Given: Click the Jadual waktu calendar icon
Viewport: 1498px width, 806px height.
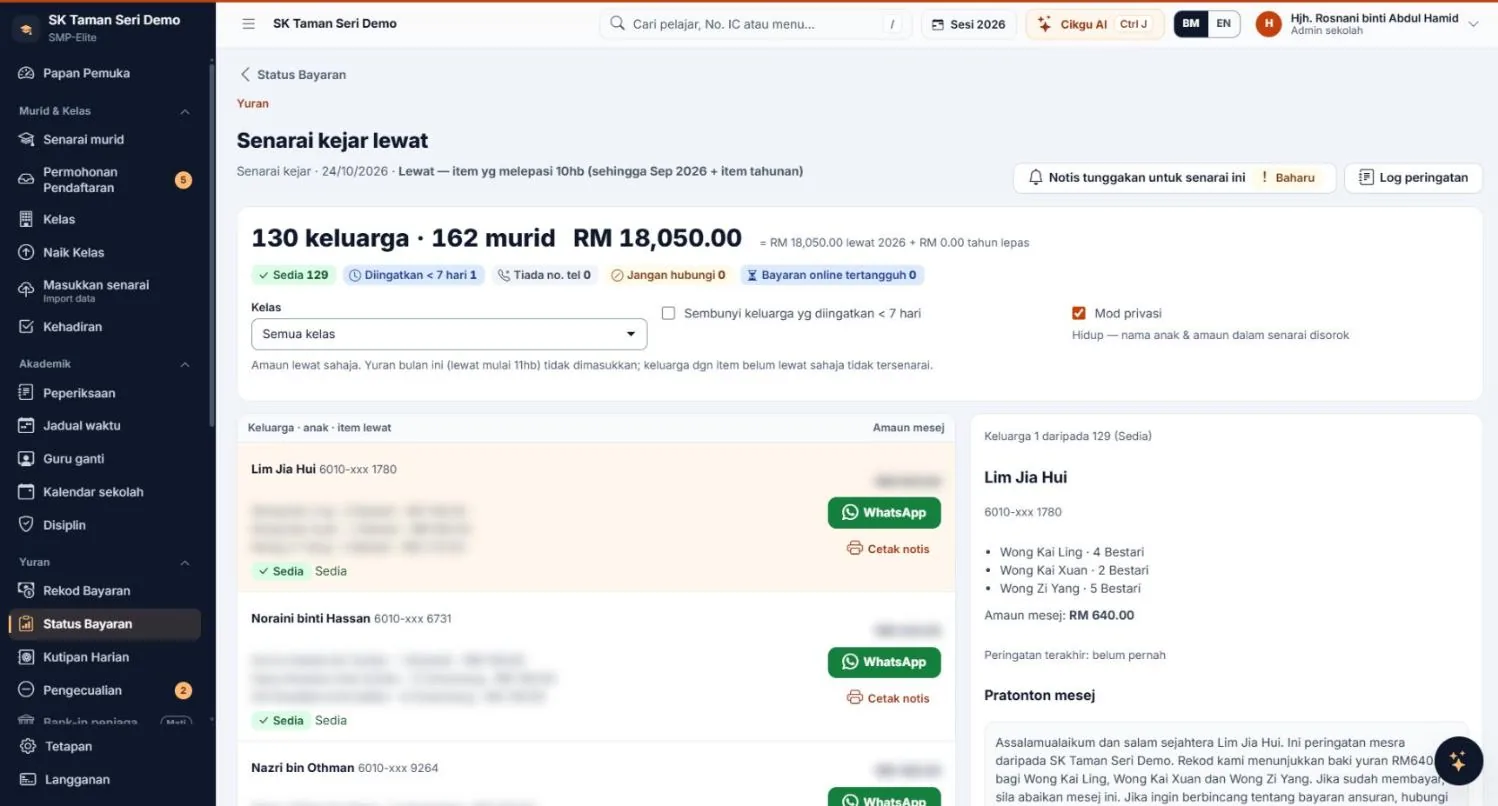Looking at the screenshot, I should 27,426.
